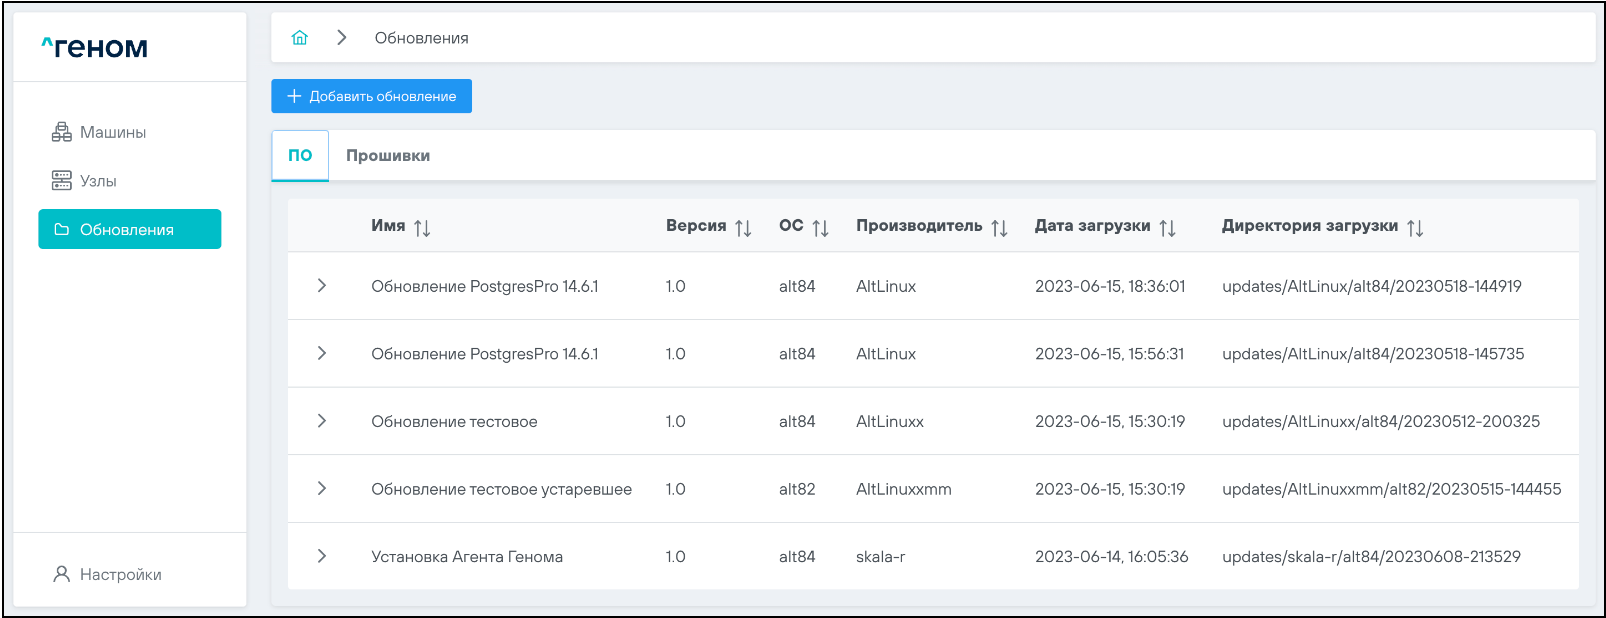Image resolution: width=1606 pixels, height=618 pixels.
Task: Click the Геном logo
Action: coord(95,47)
